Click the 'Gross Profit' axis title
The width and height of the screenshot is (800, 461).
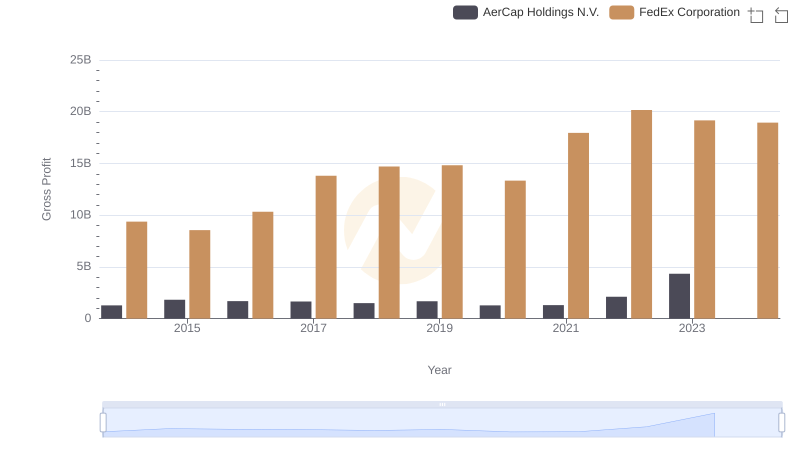tap(46, 189)
